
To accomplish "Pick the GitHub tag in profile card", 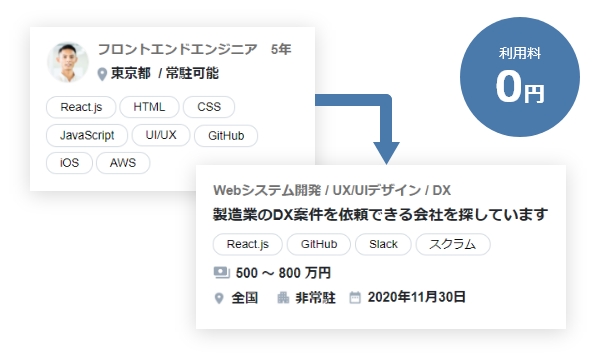I will pyautogui.click(x=226, y=136).
